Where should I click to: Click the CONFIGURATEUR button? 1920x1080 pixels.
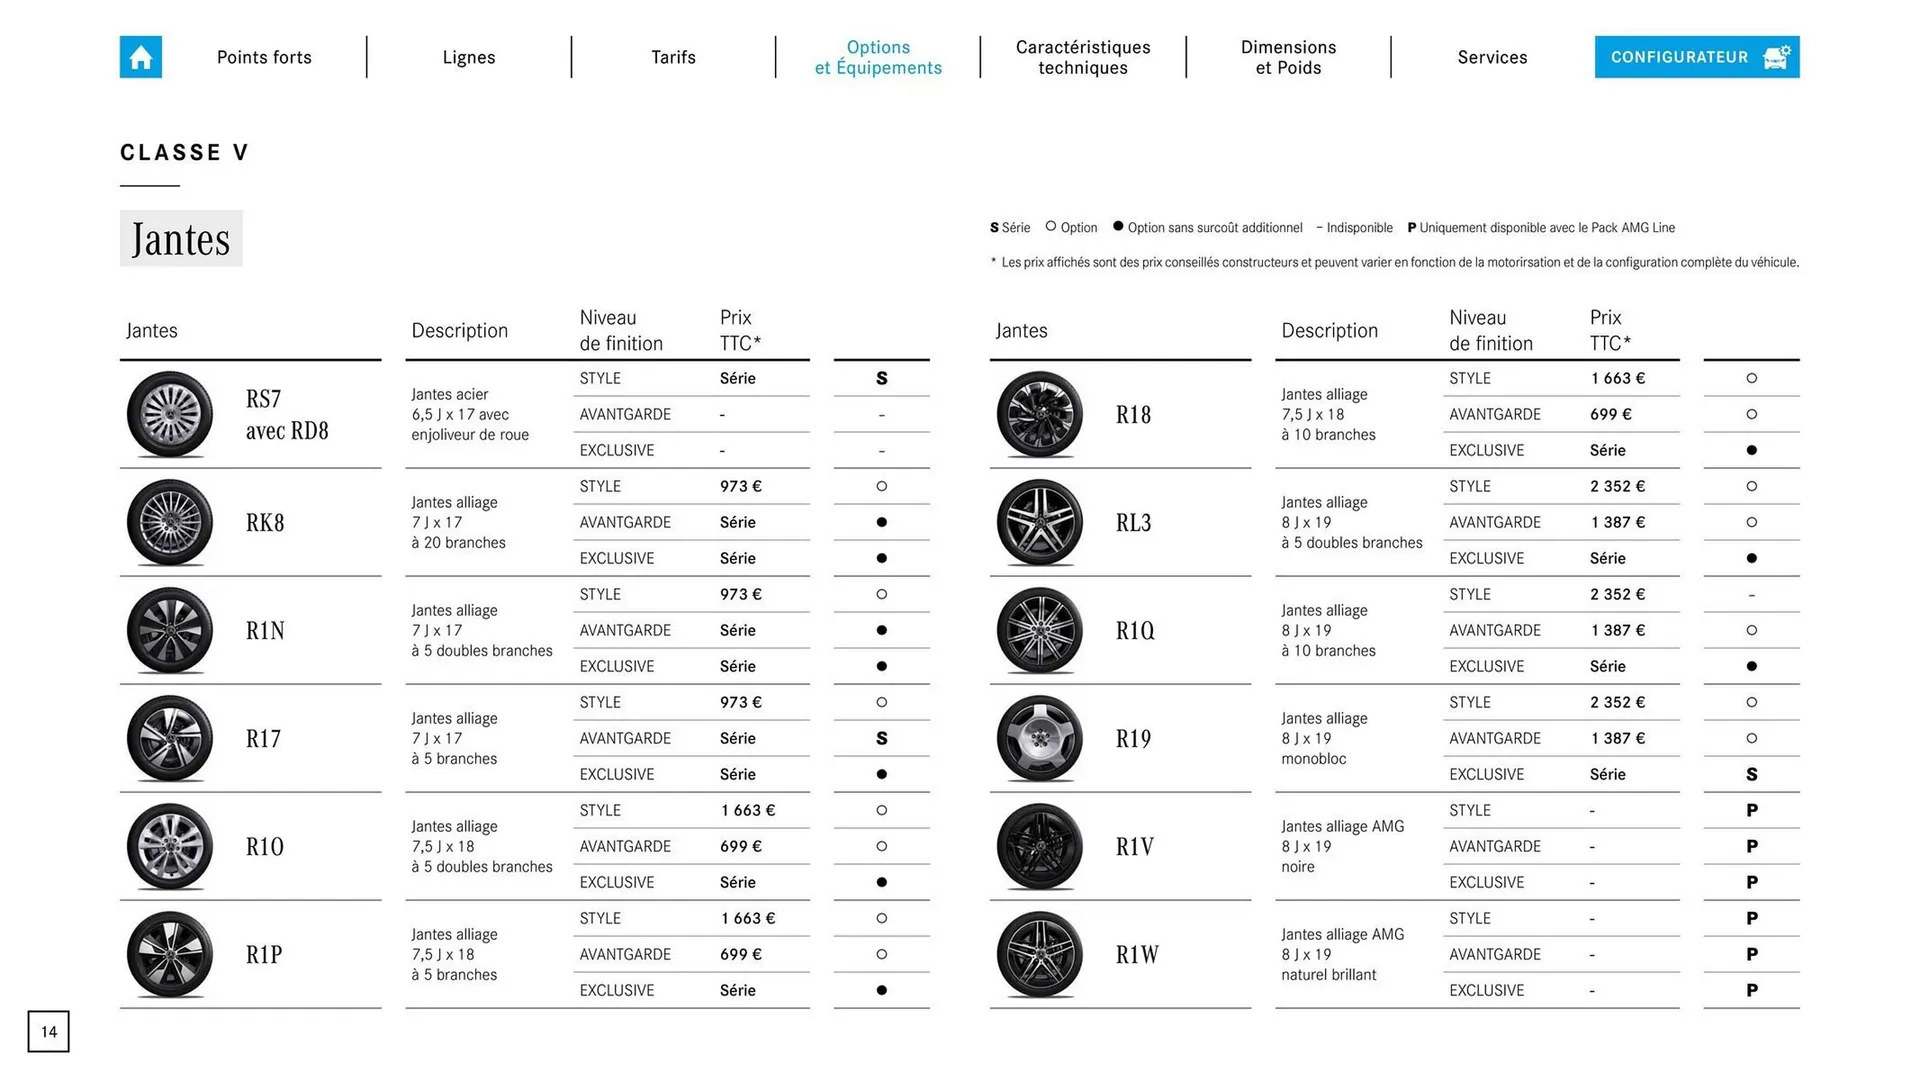point(1696,57)
